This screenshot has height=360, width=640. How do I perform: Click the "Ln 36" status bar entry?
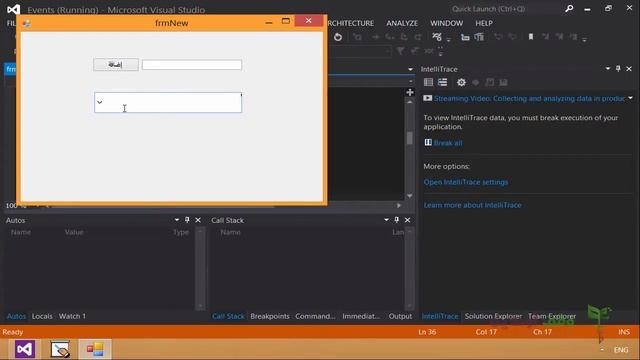(427, 332)
